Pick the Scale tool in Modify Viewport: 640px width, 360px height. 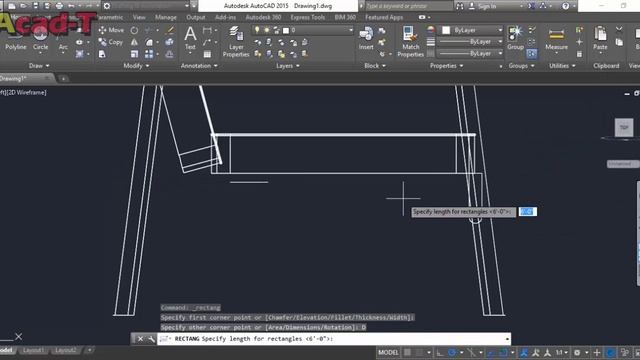134,54
